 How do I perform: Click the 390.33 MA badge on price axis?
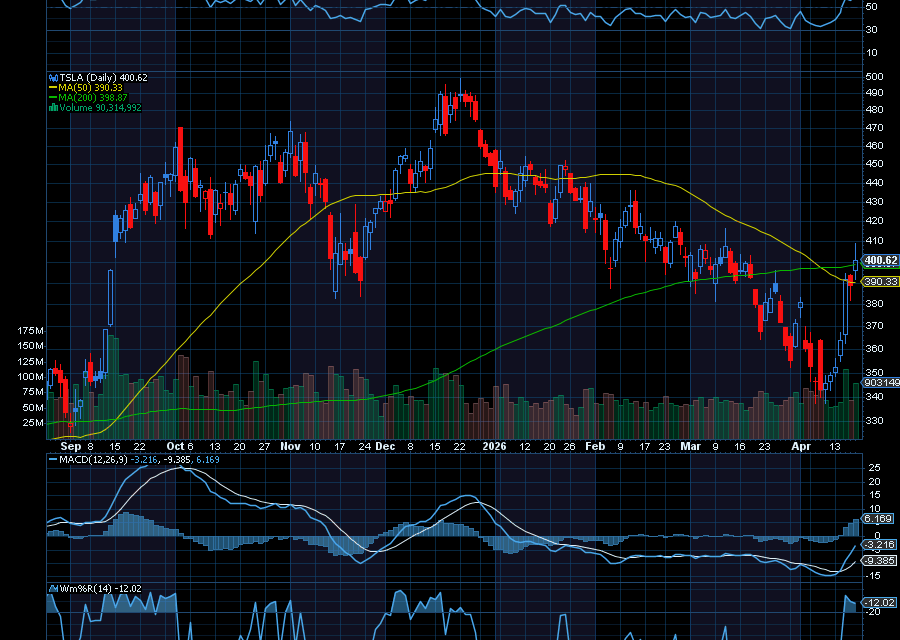point(879,284)
